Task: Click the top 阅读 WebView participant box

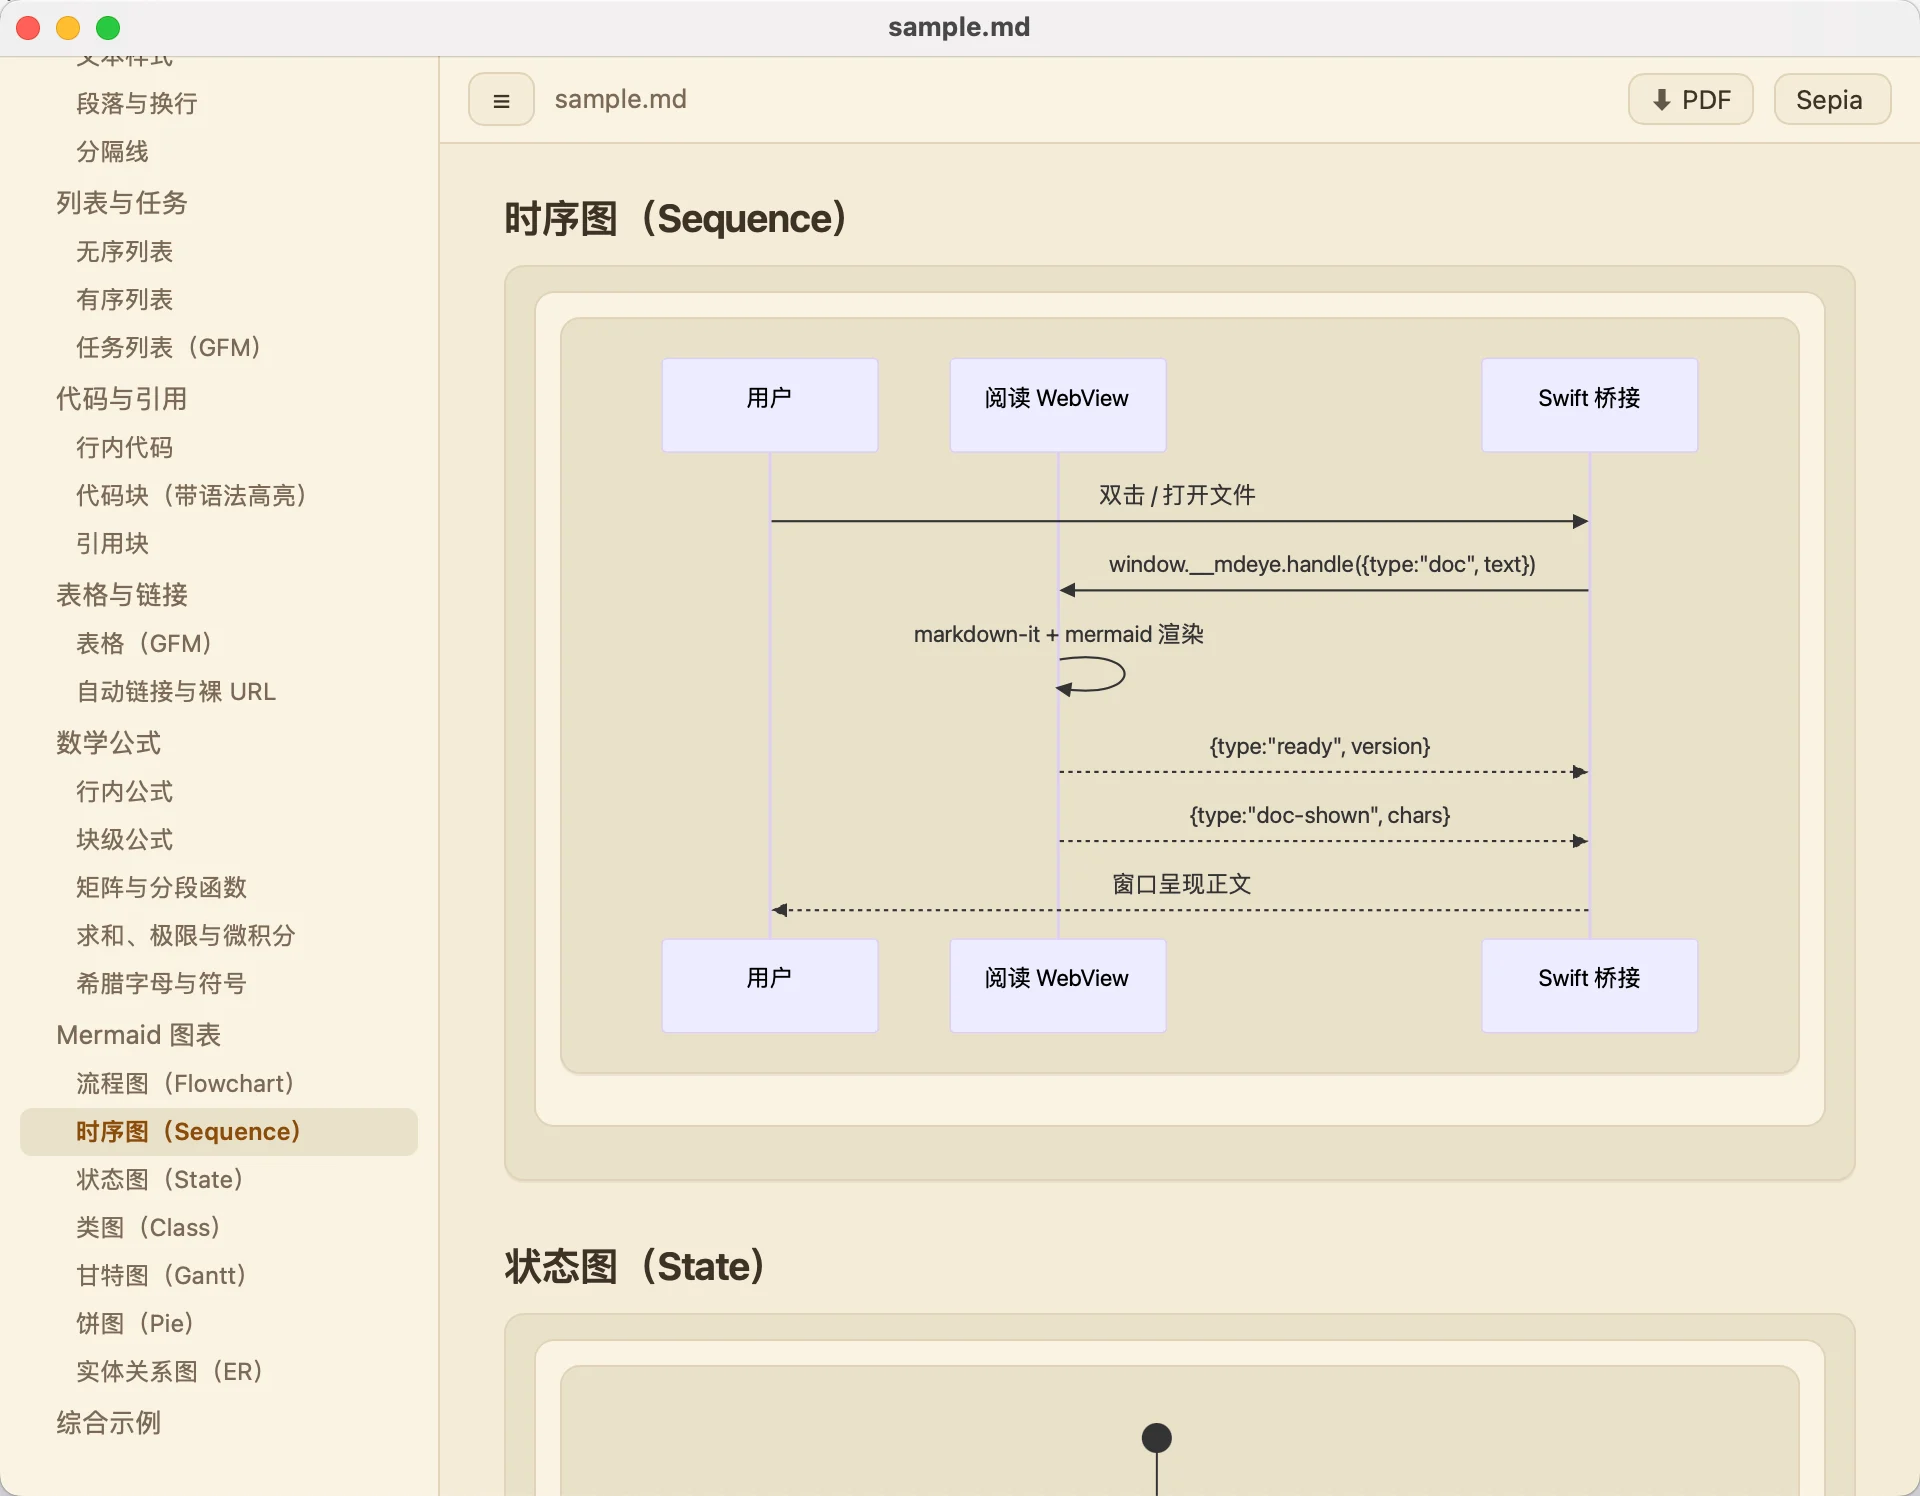Action: [x=1058, y=405]
